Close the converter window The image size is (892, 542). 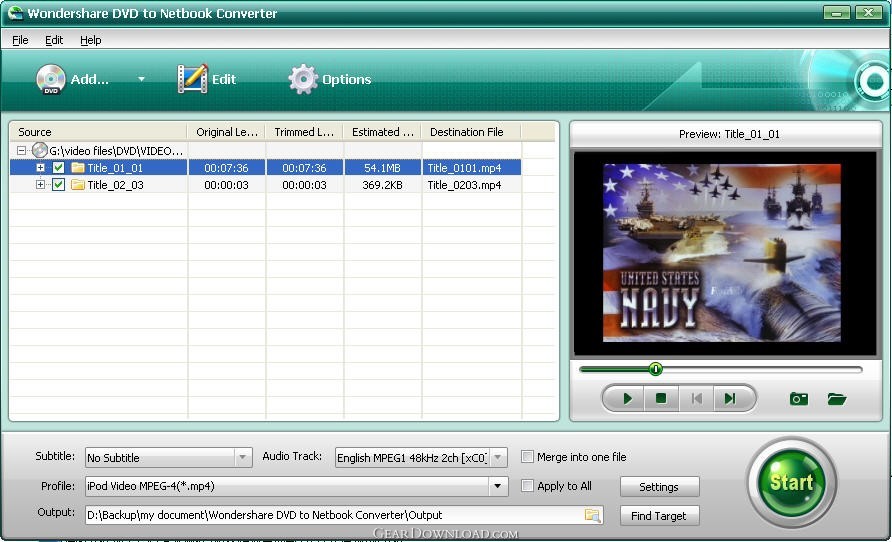pyautogui.click(x=869, y=13)
